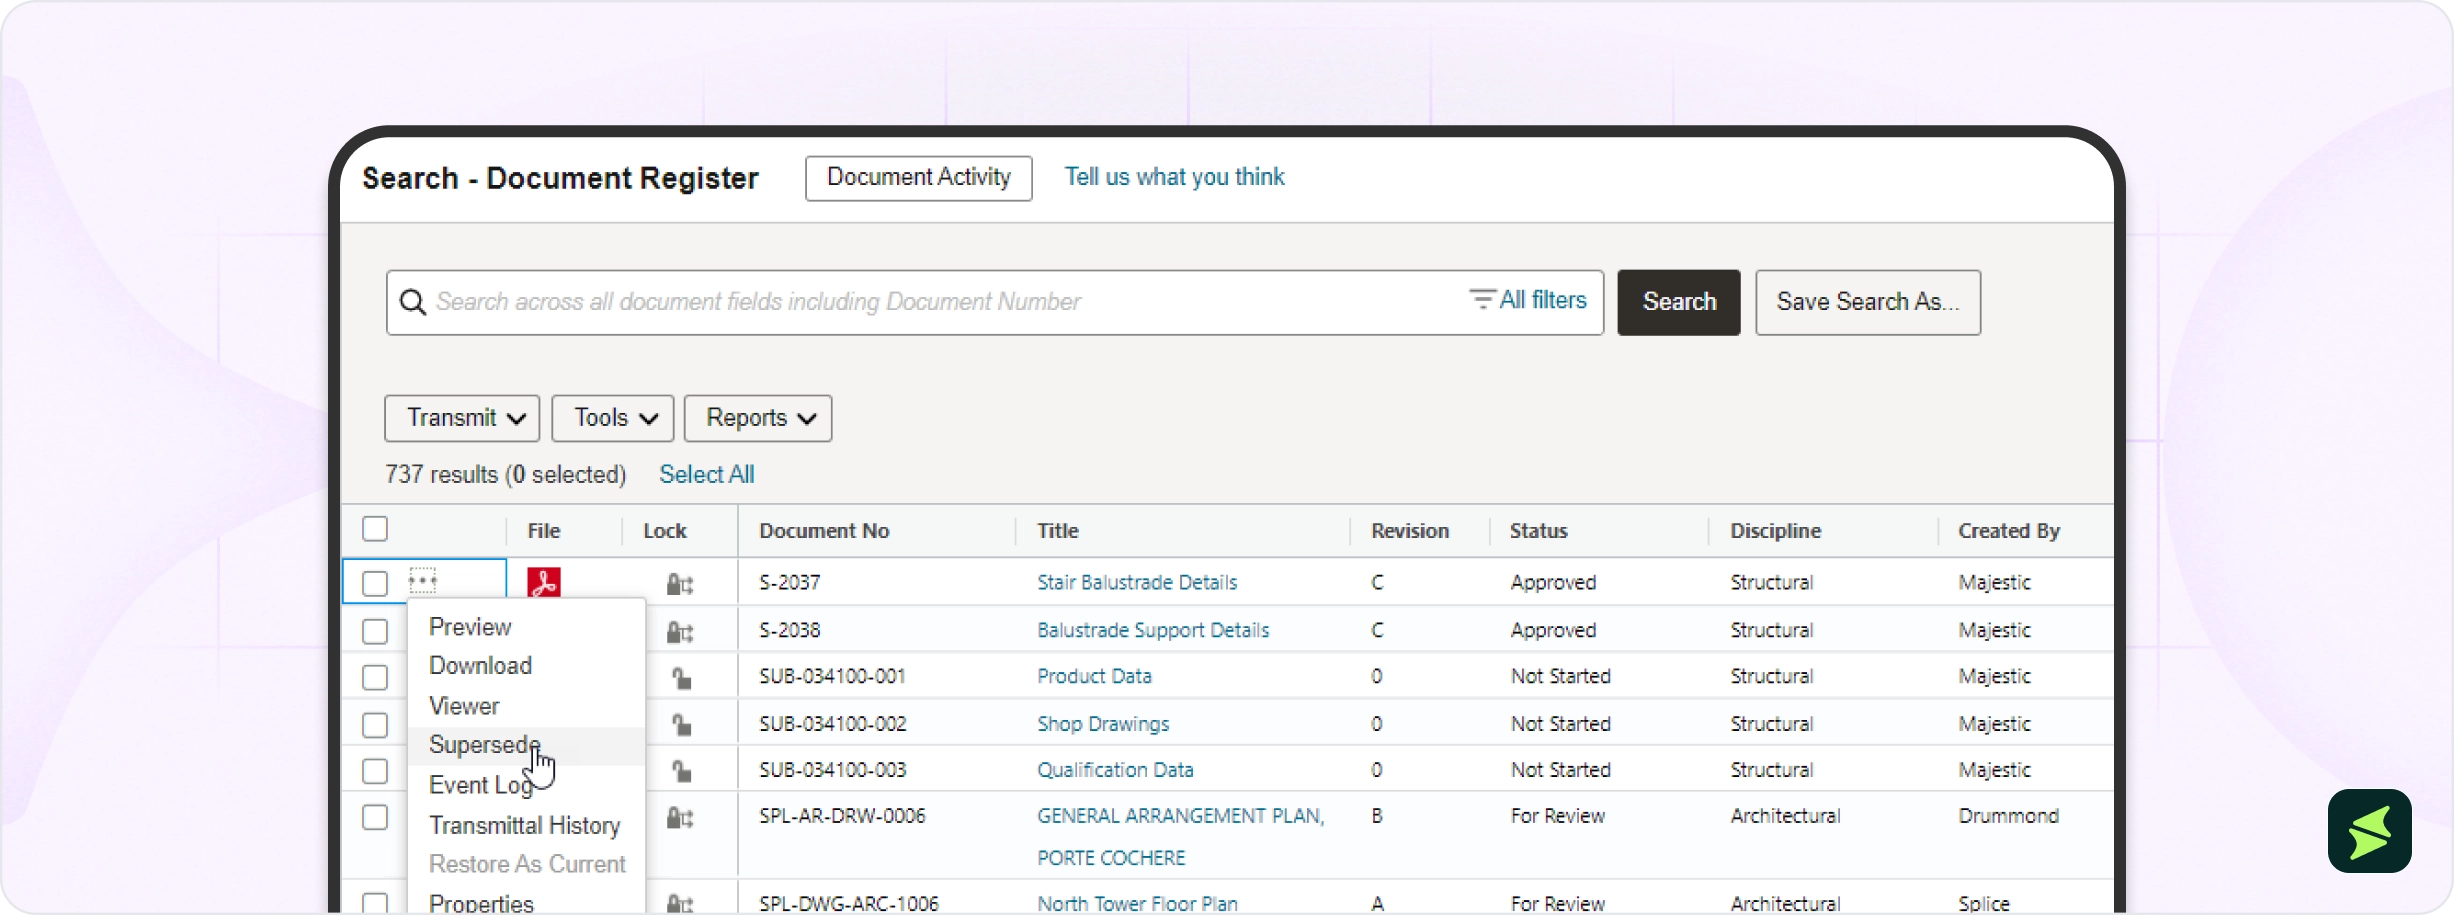The width and height of the screenshot is (2454, 915).
Task: Click the File column header
Action: (544, 531)
